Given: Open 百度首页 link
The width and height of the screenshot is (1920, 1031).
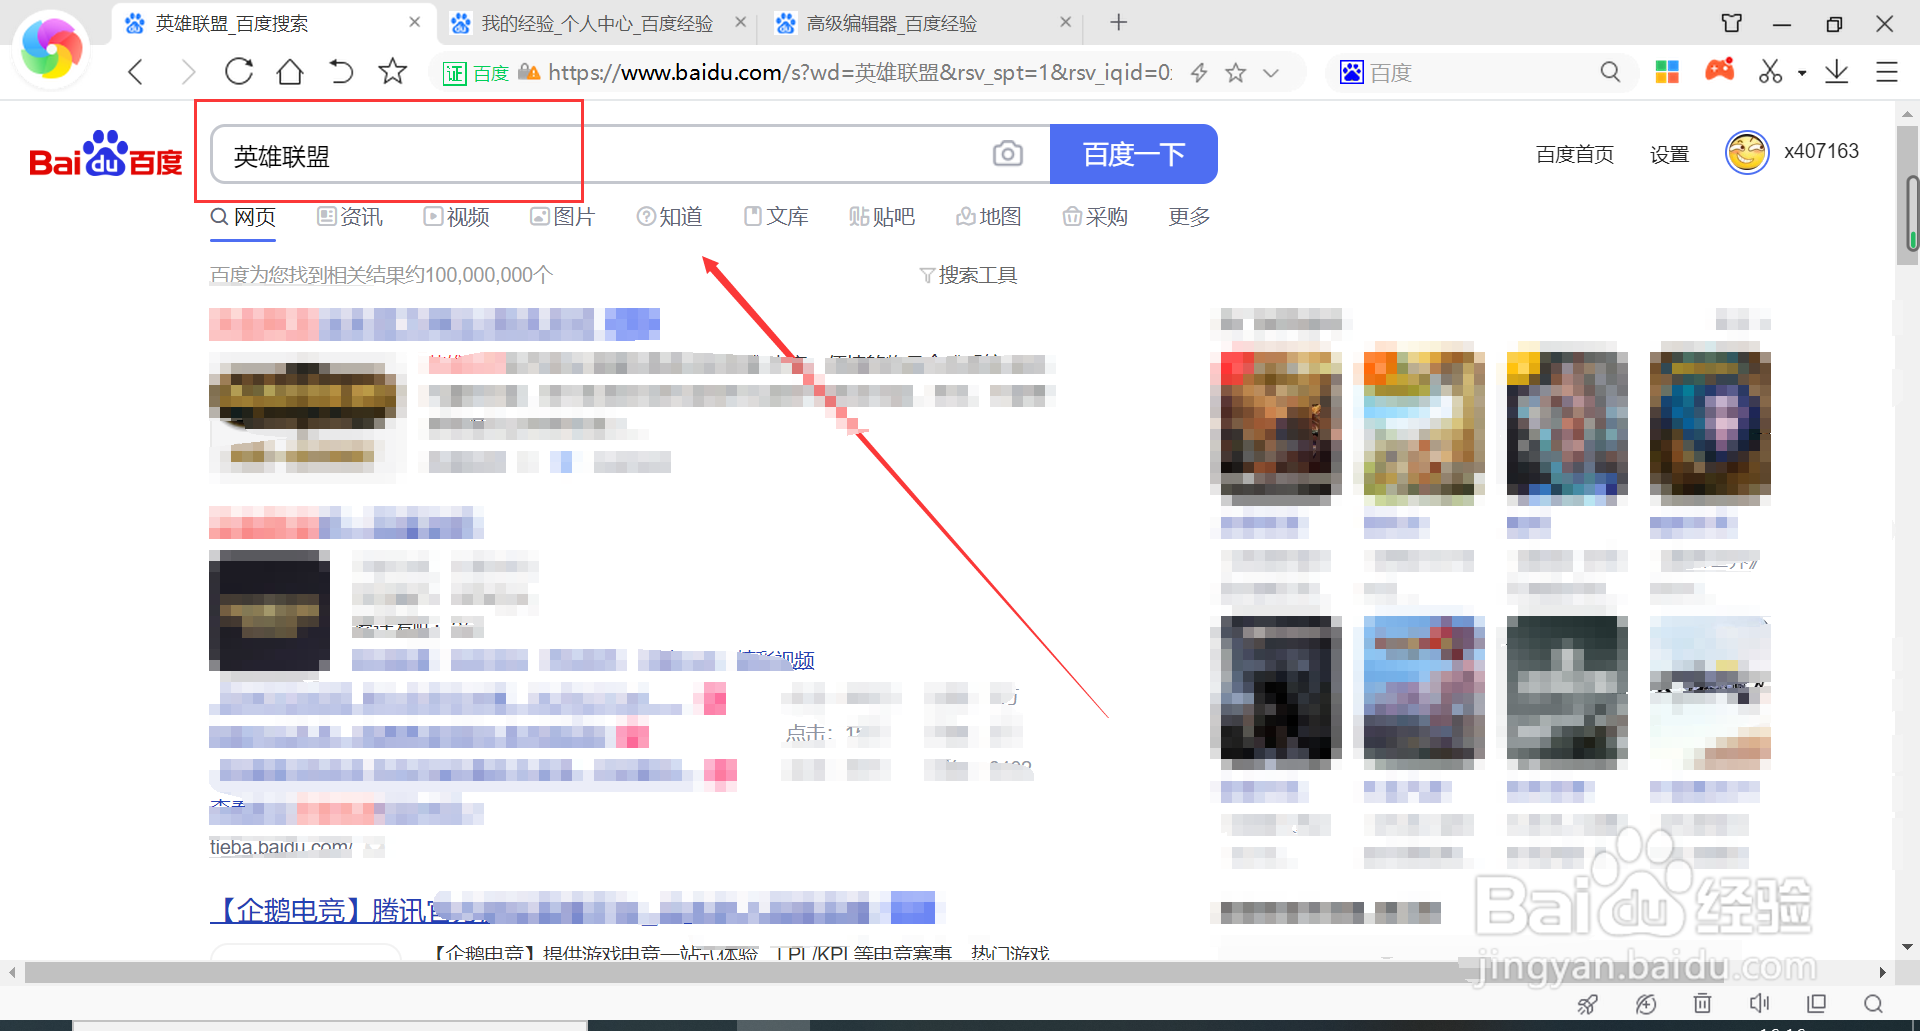Looking at the screenshot, I should [1575, 154].
